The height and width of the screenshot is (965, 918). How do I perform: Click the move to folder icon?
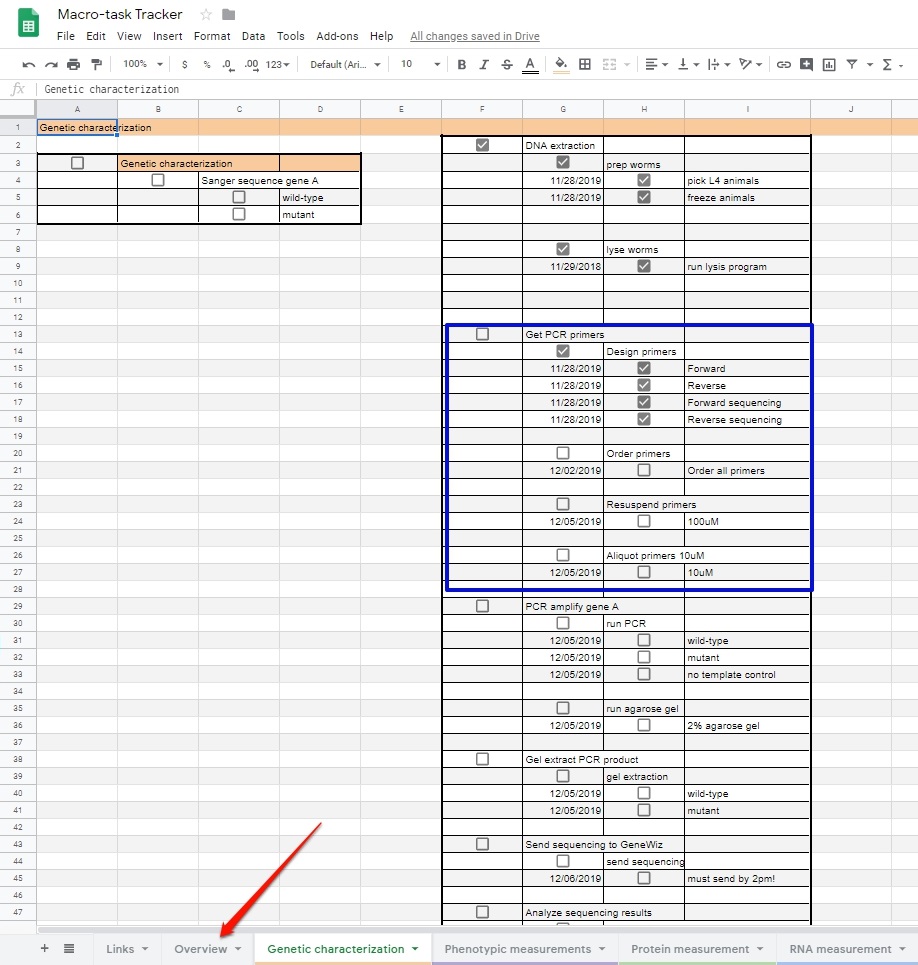pos(228,14)
